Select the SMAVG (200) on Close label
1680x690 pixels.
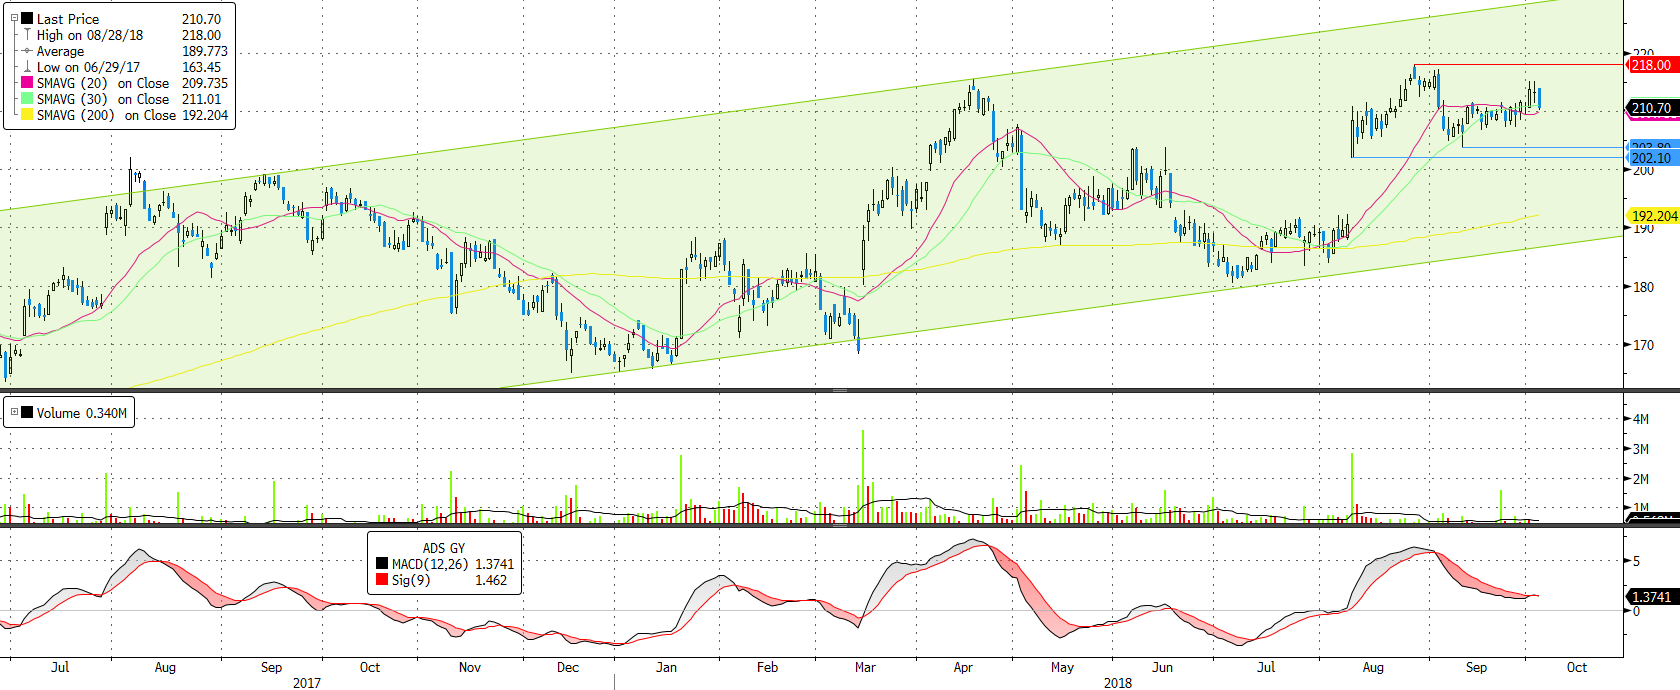106,115
